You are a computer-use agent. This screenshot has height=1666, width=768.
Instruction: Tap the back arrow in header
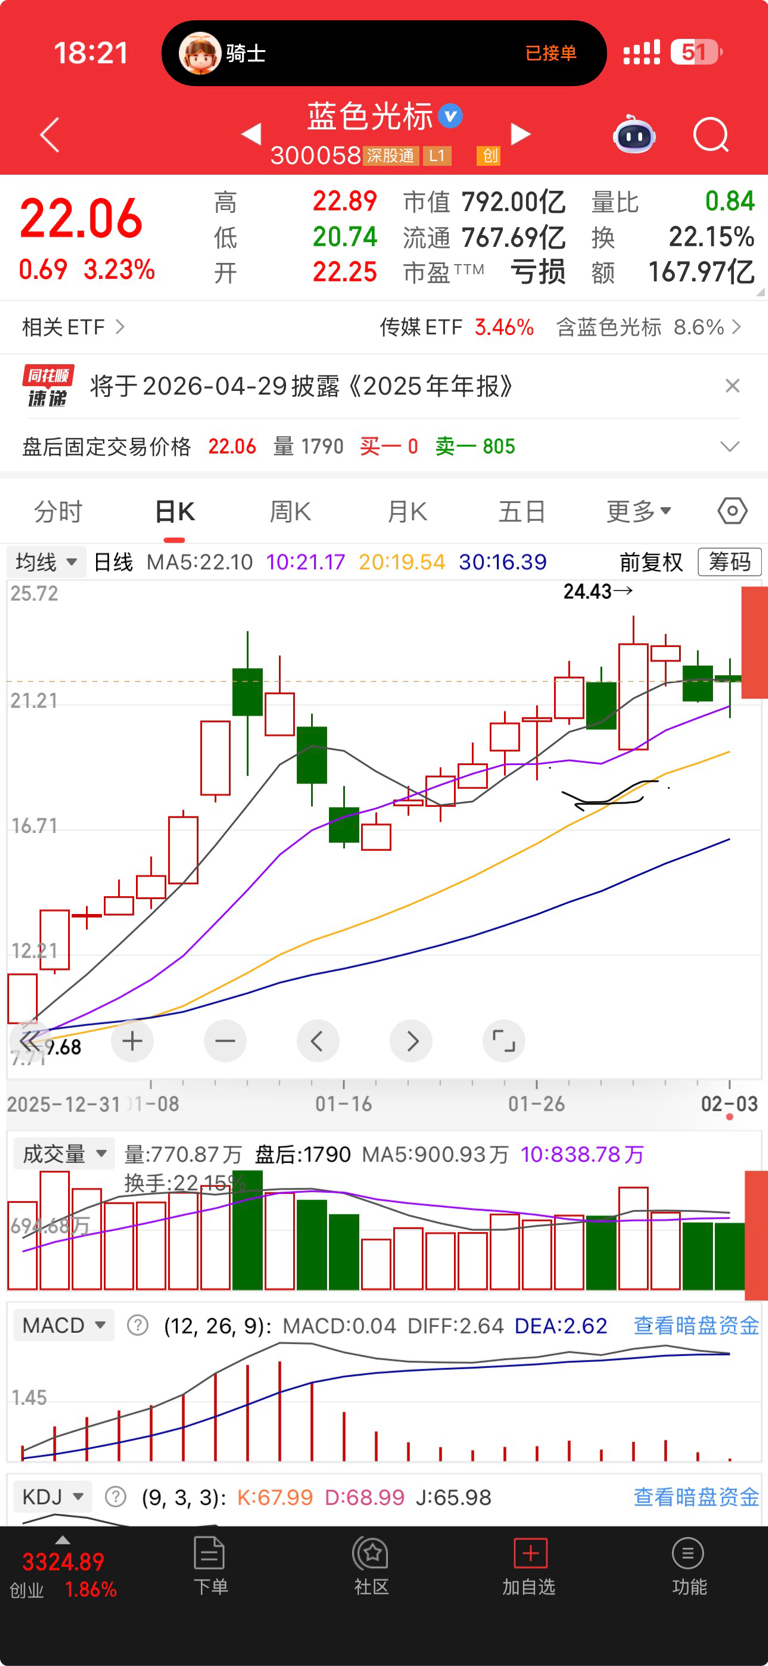pos(50,135)
